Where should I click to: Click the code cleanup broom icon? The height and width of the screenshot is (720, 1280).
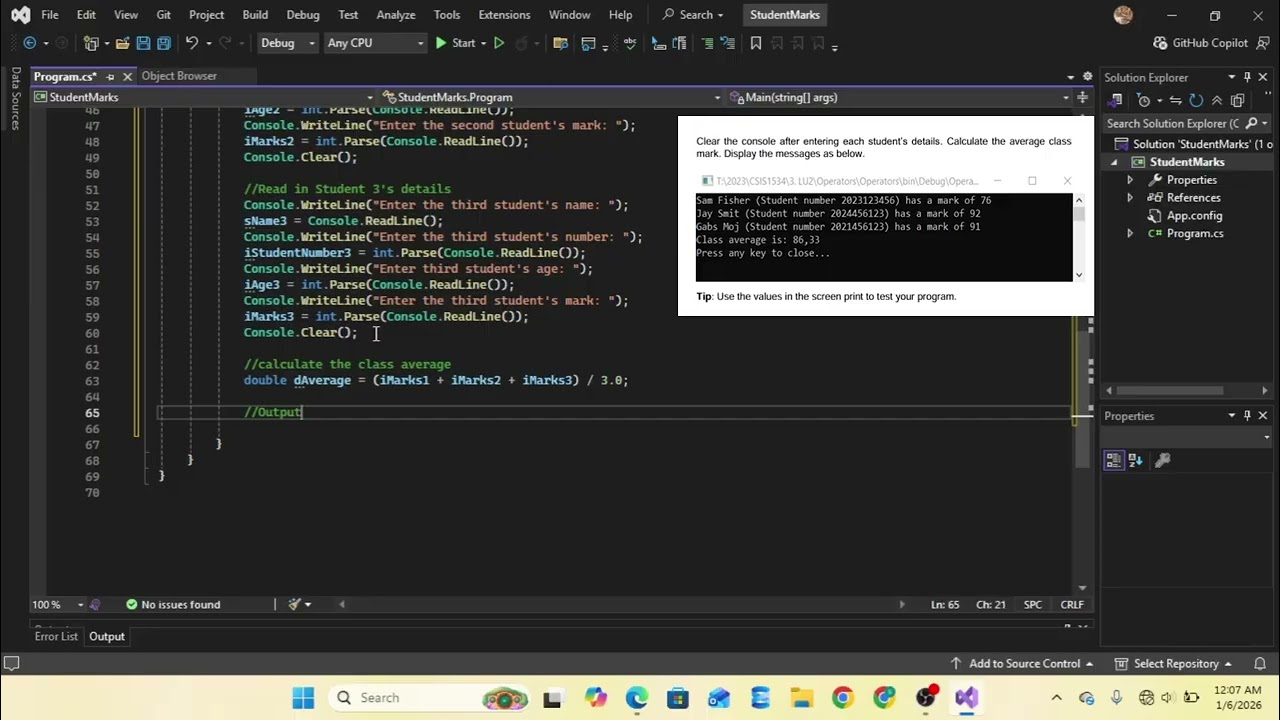[x=294, y=604]
